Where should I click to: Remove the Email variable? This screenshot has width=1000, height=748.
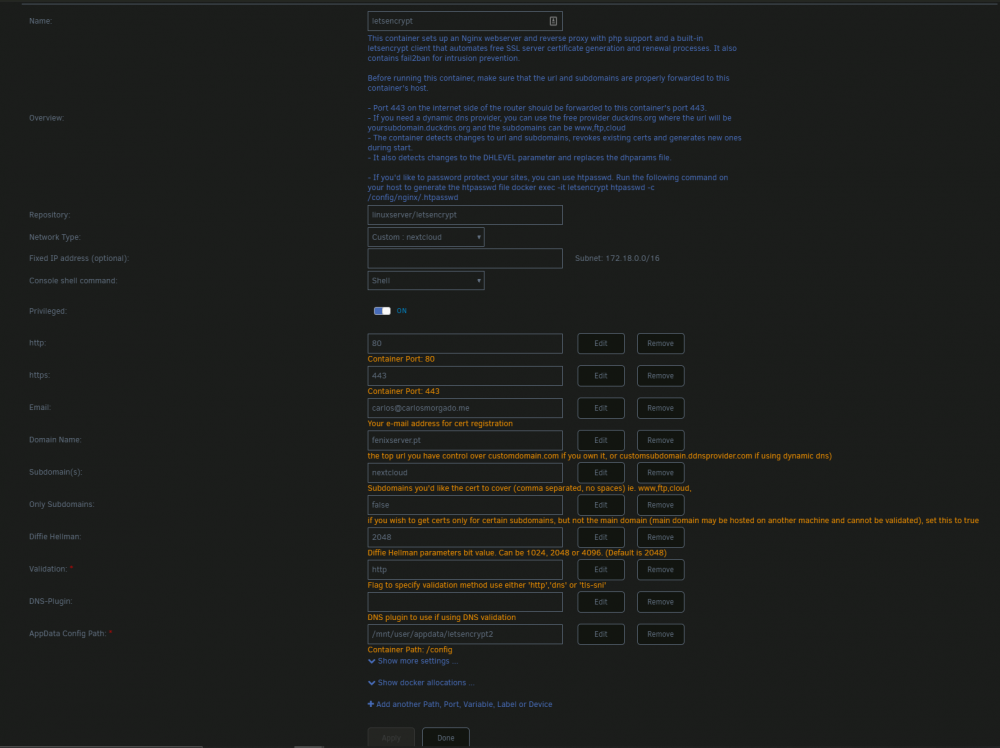tap(661, 408)
